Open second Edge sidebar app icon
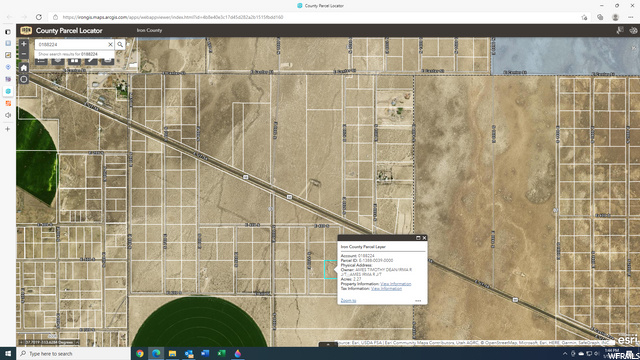Viewport: 640px width, 360px height. 8,43
